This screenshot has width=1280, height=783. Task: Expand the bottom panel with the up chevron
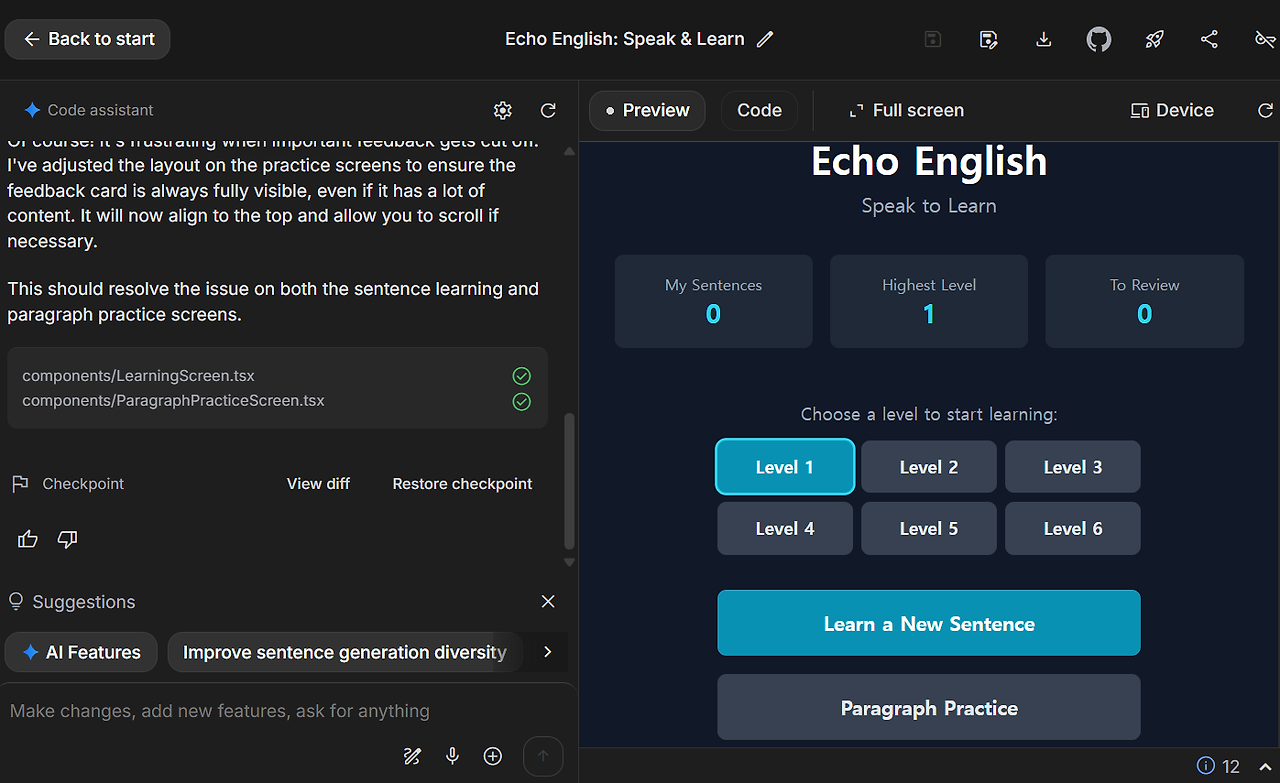pyautogui.click(x=1264, y=767)
